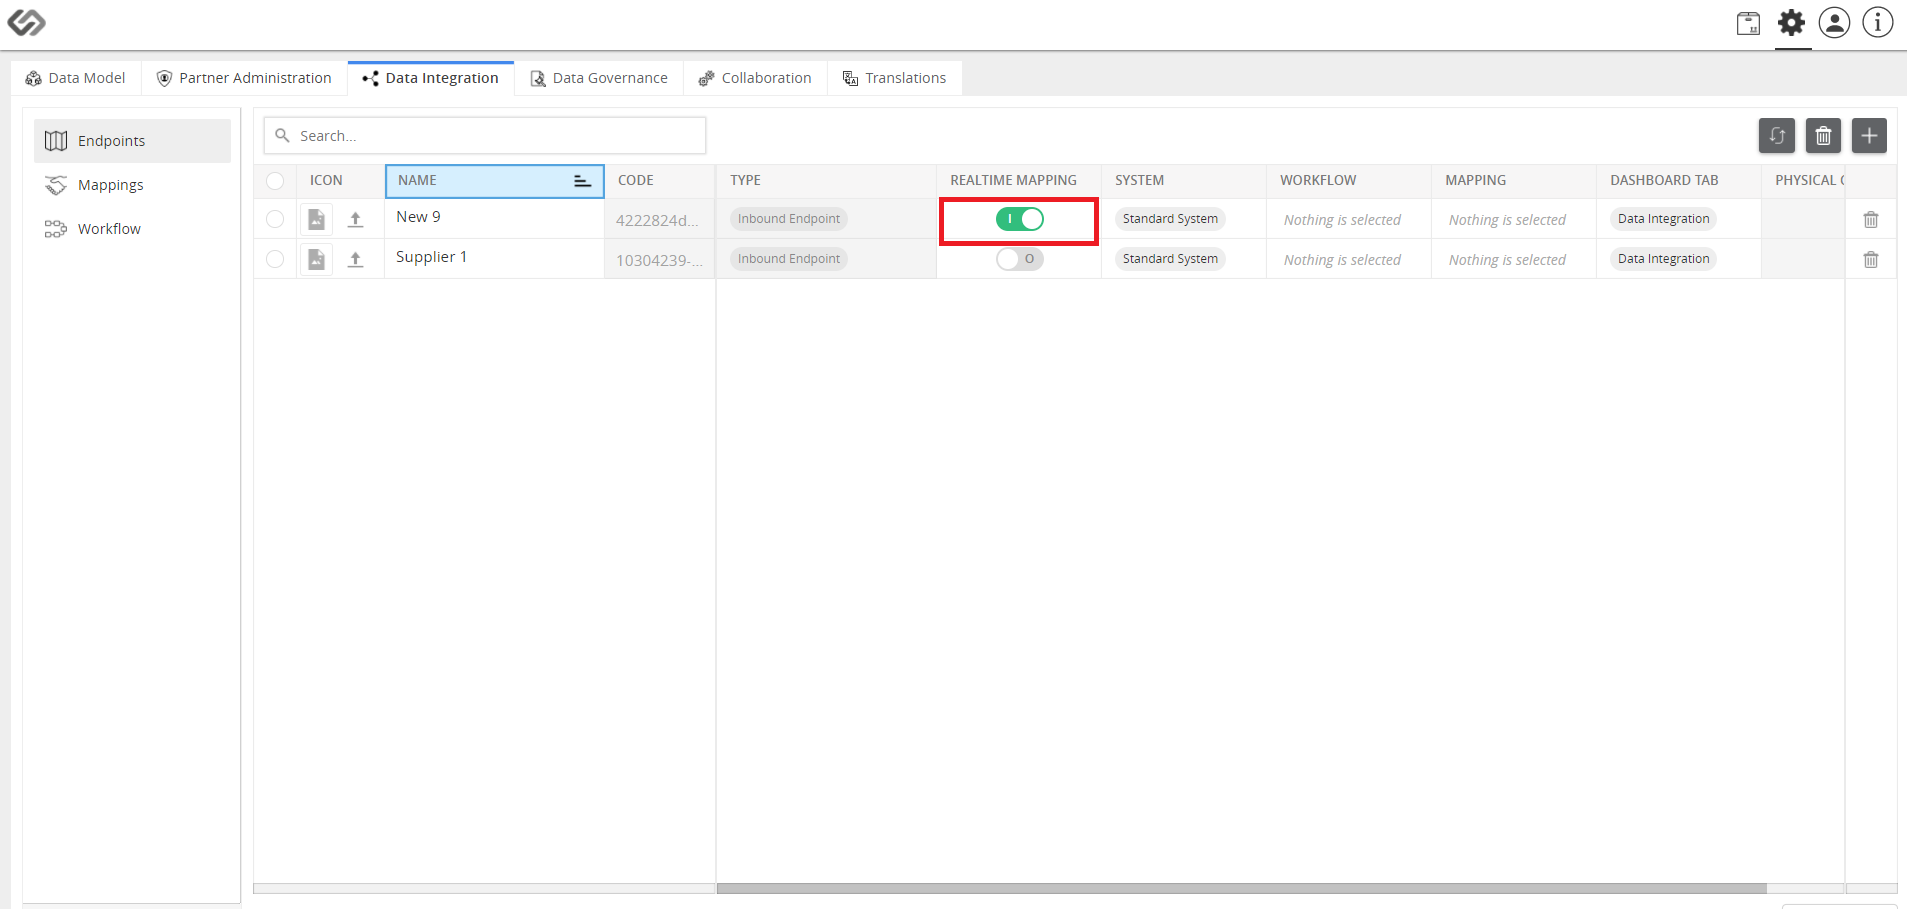1907x909 pixels.
Task: Switch to the Data Governance tab
Action: [x=599, y=78]
